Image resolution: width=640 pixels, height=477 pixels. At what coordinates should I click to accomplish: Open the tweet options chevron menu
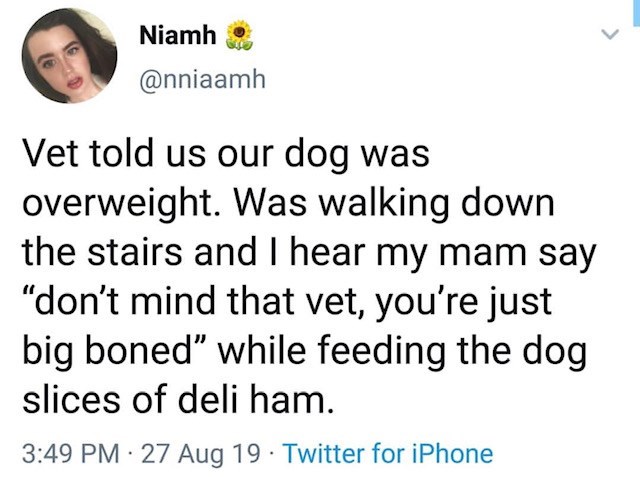click(x=603, y=37)
